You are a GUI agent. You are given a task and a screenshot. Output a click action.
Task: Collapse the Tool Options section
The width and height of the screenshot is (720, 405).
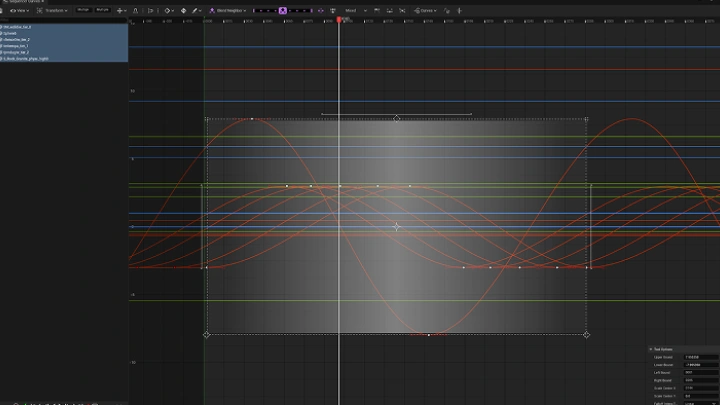coord(651,349)
